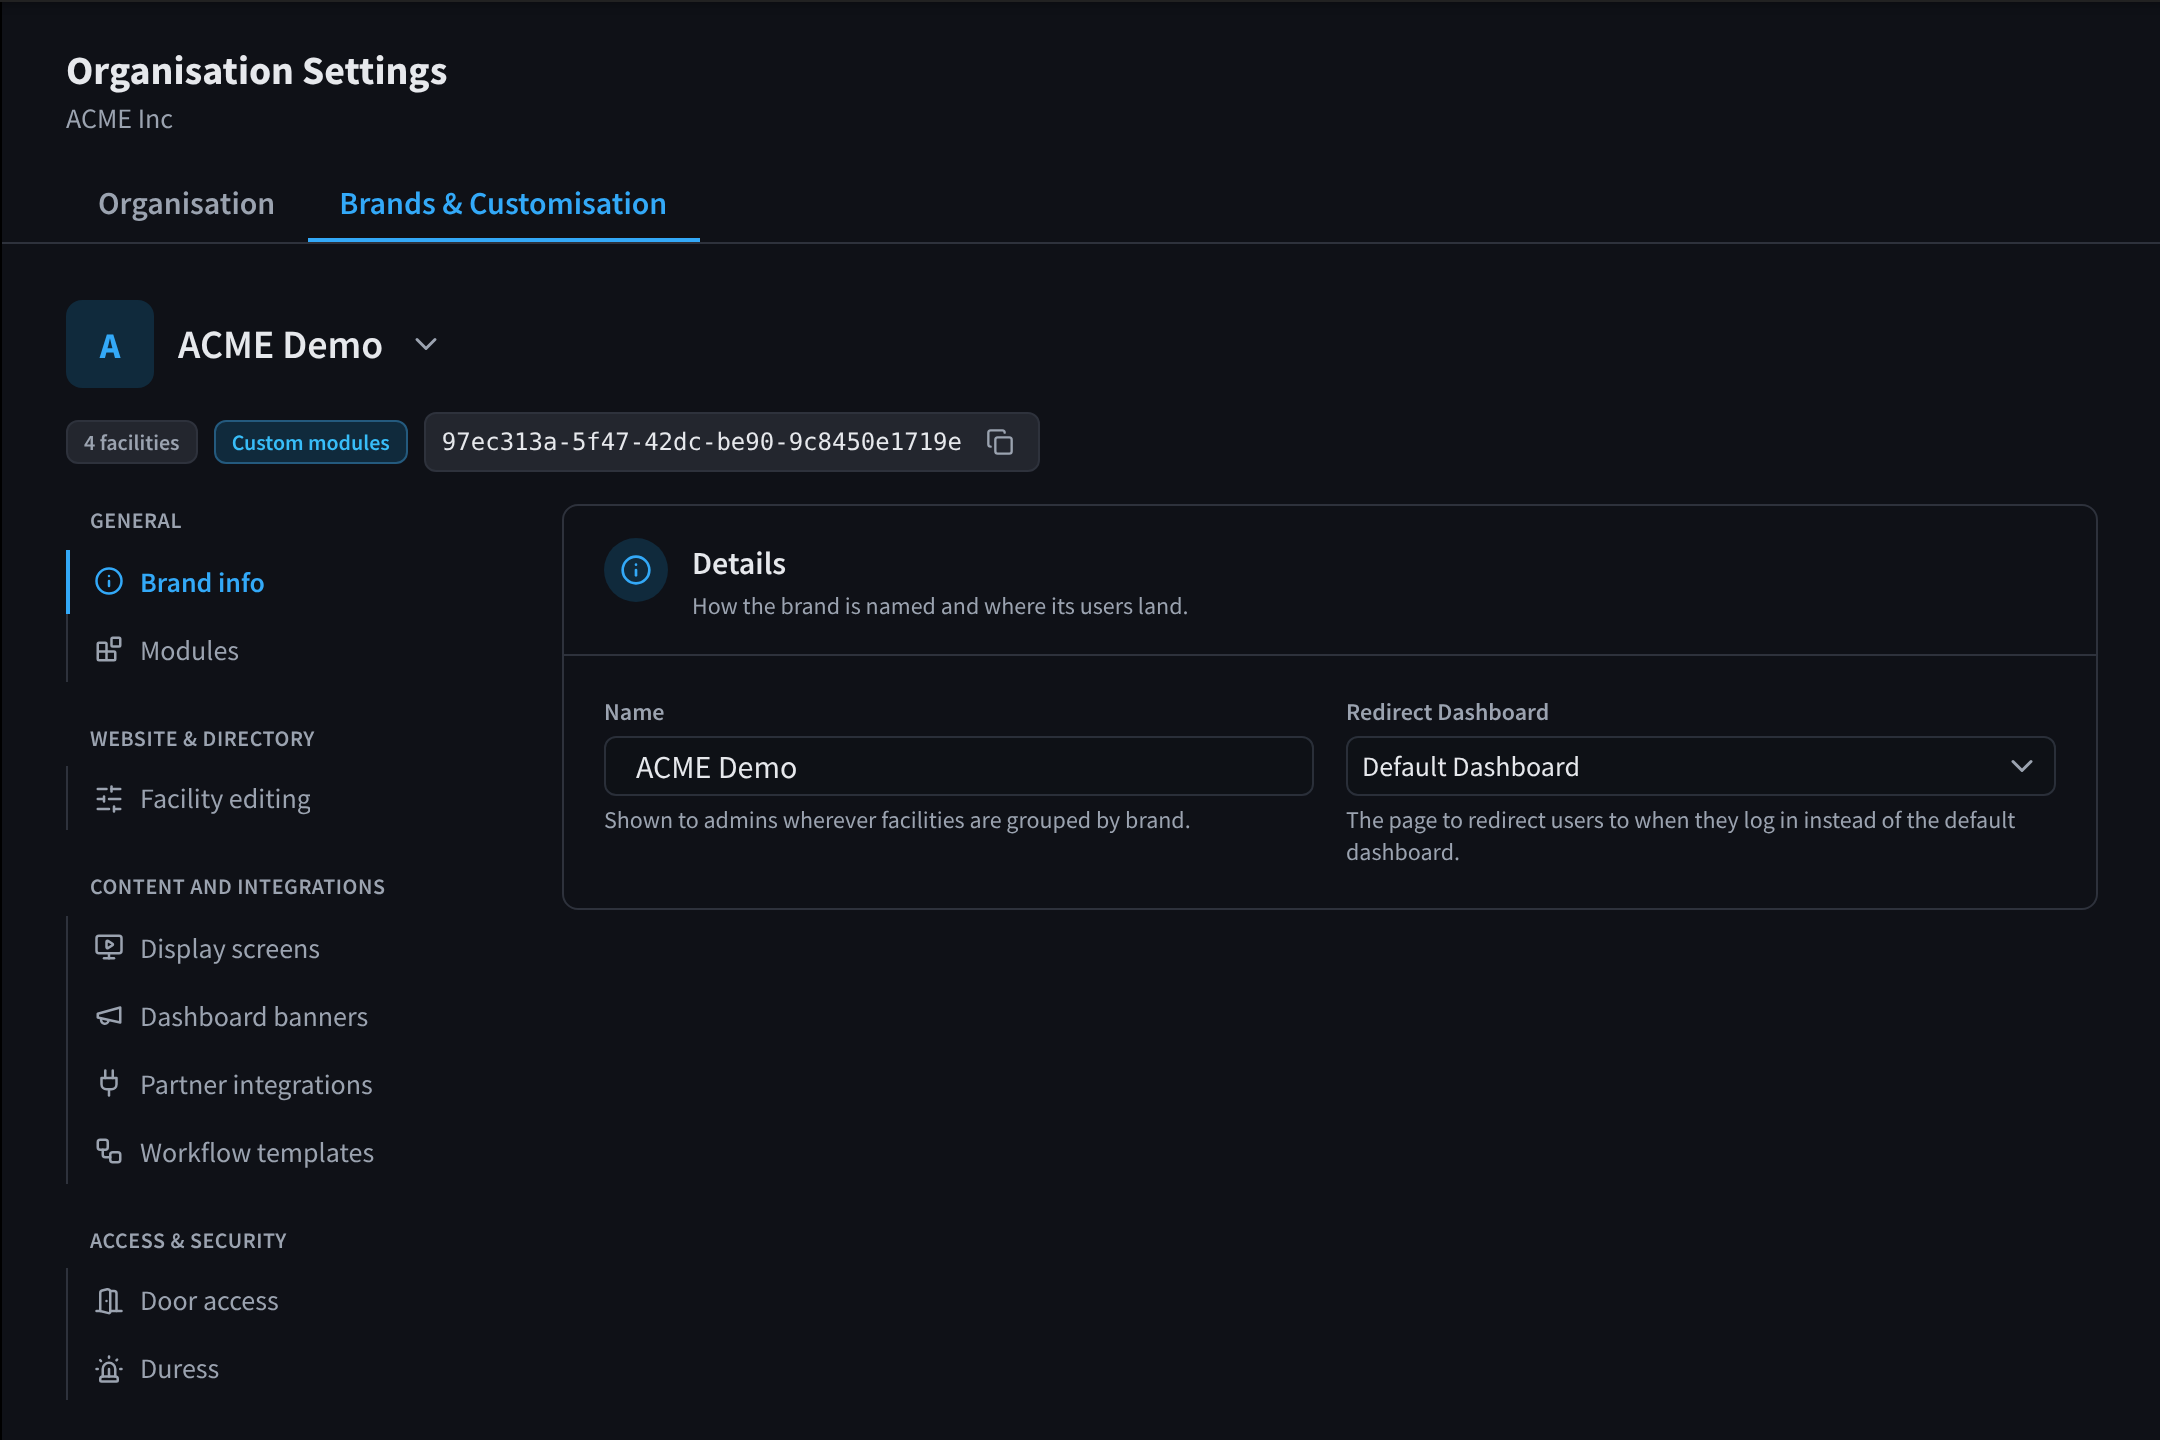This screenshot has height=1440, width=2160.
Task: Click the ACME Demo brand heading
Action: coord(280,345)
